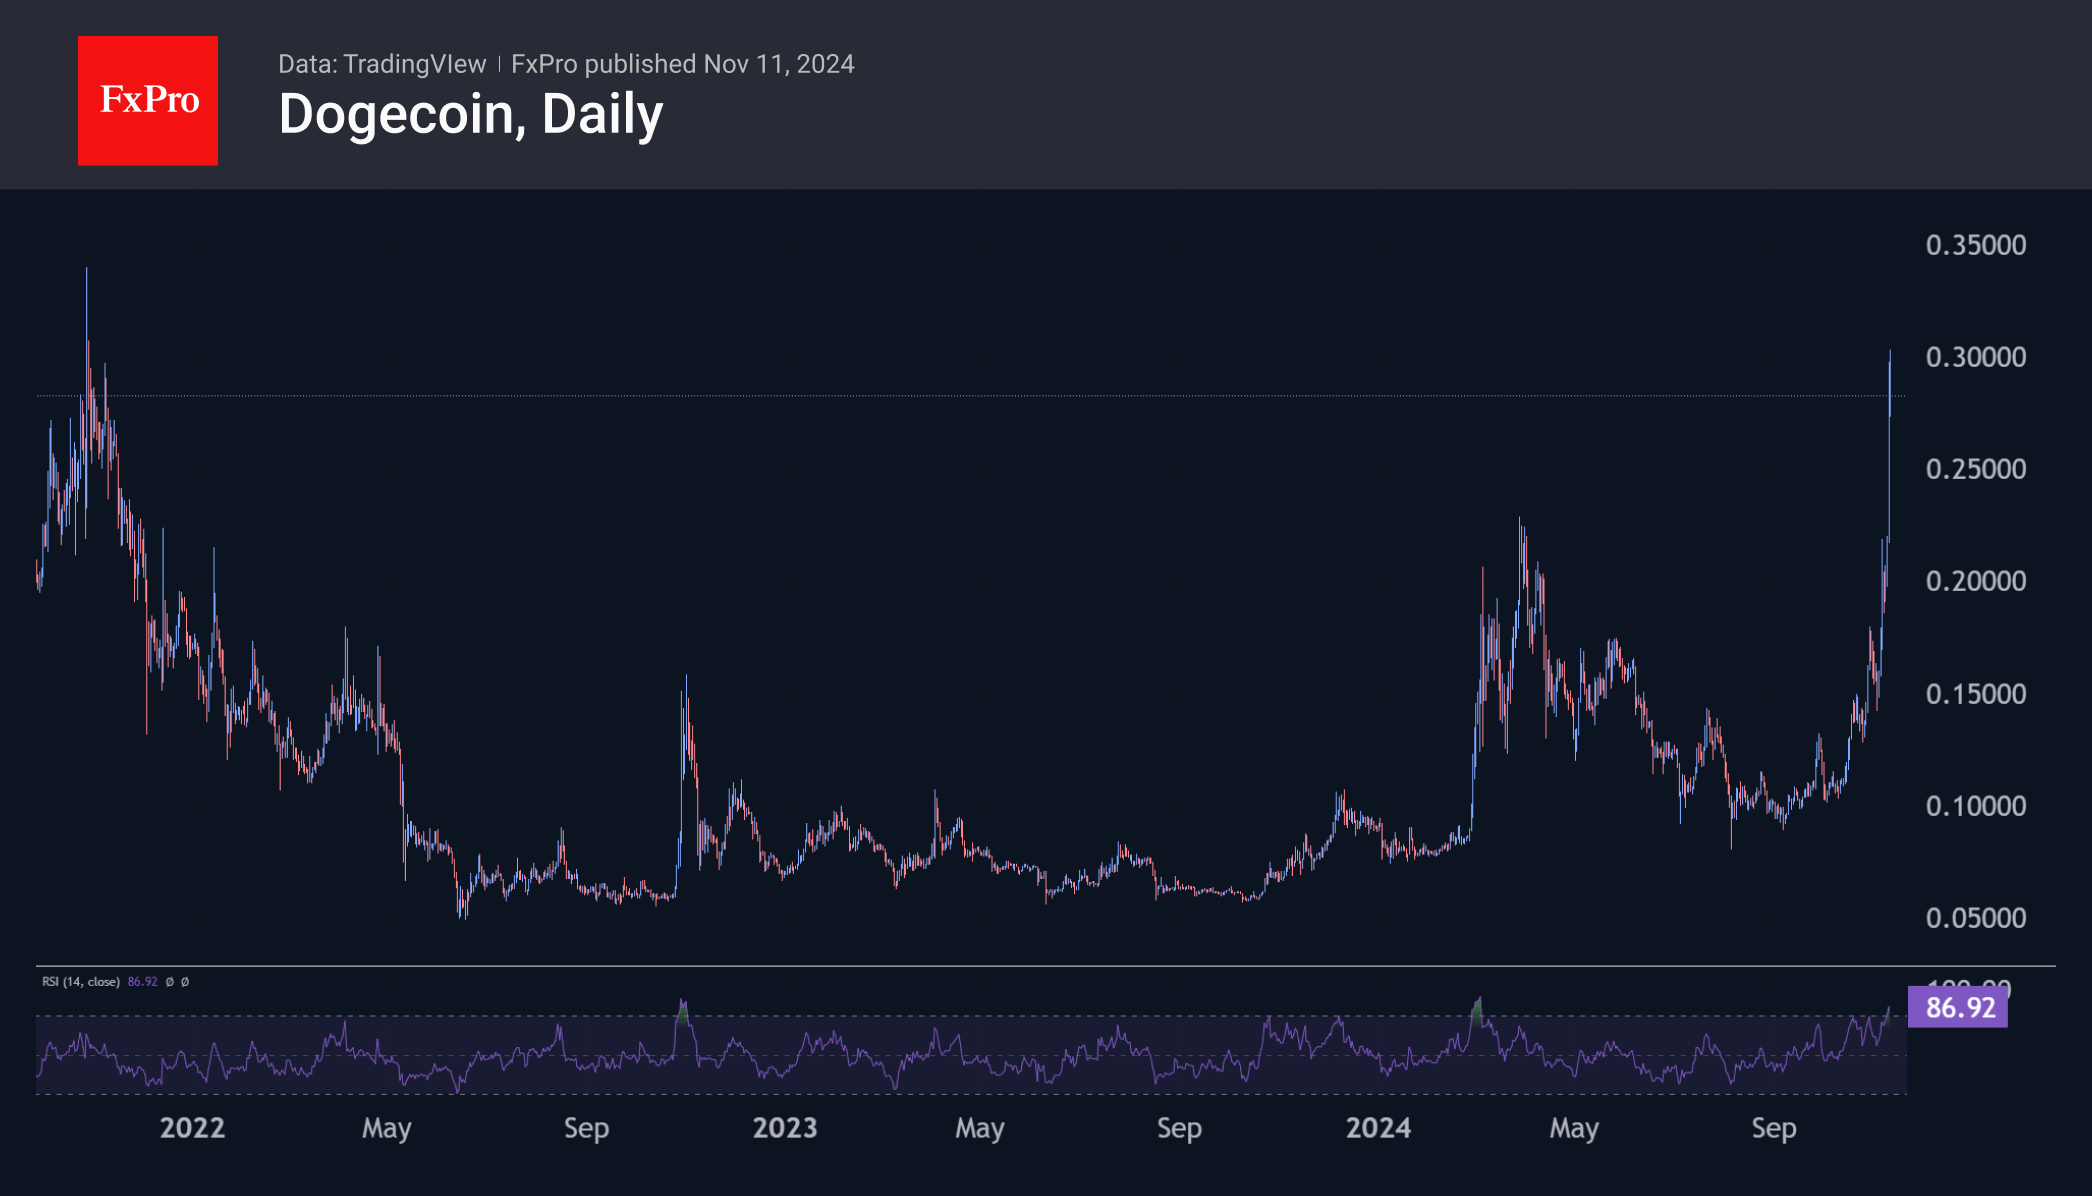Click the purple 86.92 RSI value badge
The height and width of the screenshot is (1196, 2092).
1958,1007
